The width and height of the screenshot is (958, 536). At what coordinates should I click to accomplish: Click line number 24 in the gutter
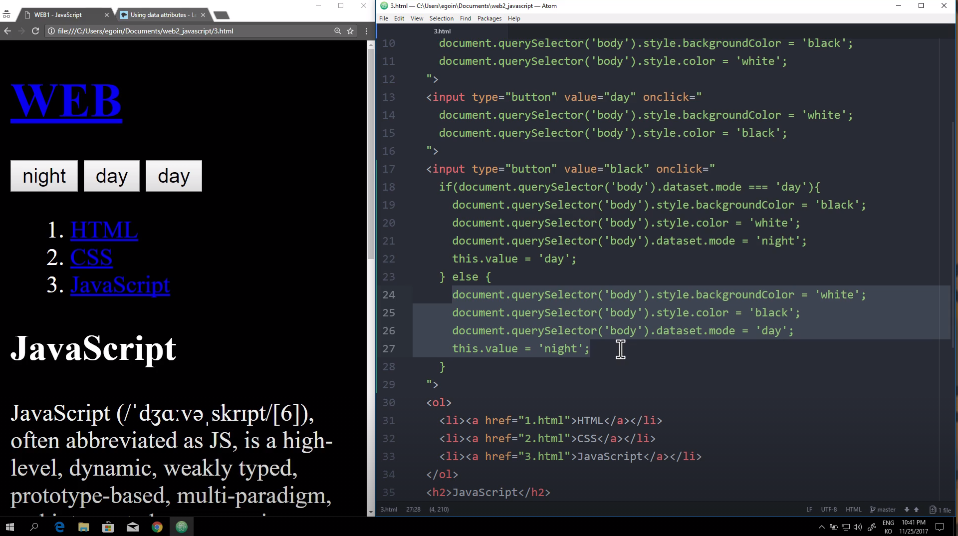(389, 295)
